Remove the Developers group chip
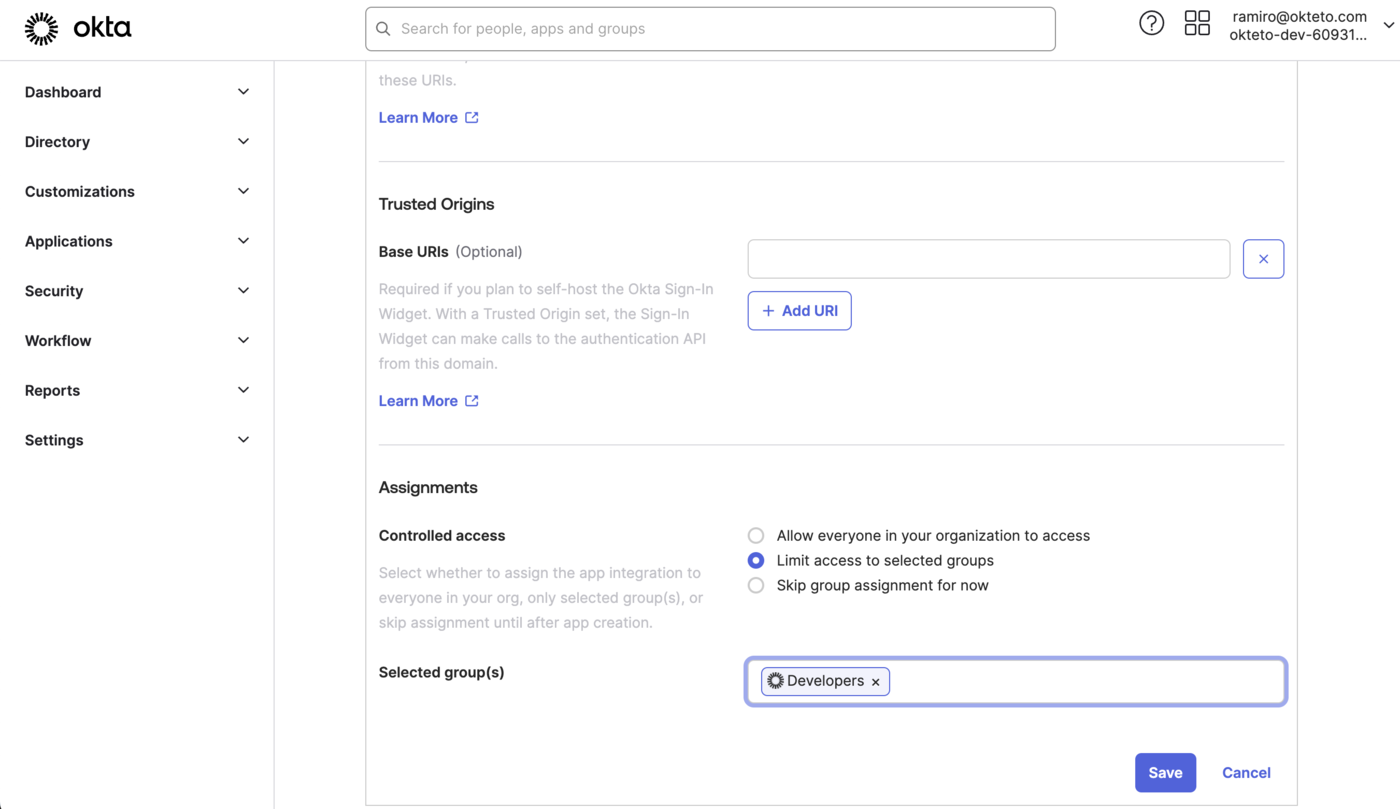 click(875, 681)
